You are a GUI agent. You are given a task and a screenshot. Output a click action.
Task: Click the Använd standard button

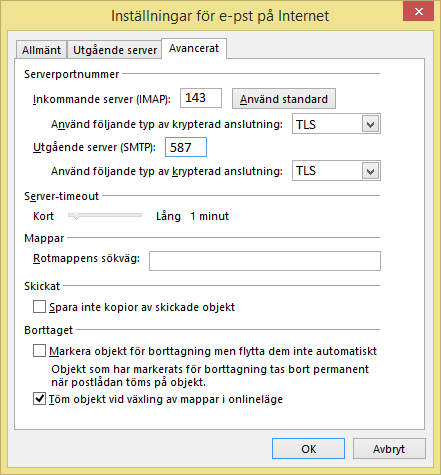point(284,99)
